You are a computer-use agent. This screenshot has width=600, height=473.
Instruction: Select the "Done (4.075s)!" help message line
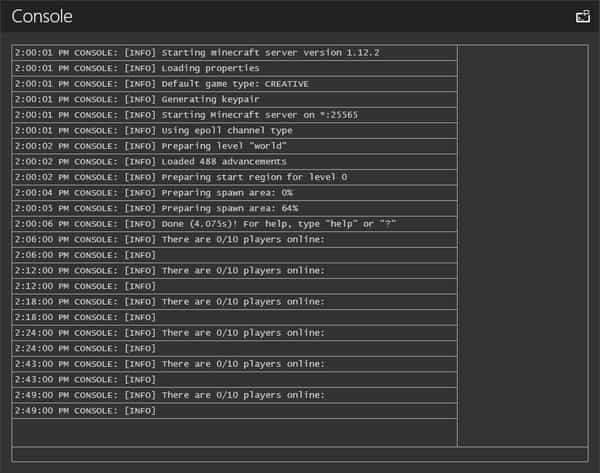(235, 224)
